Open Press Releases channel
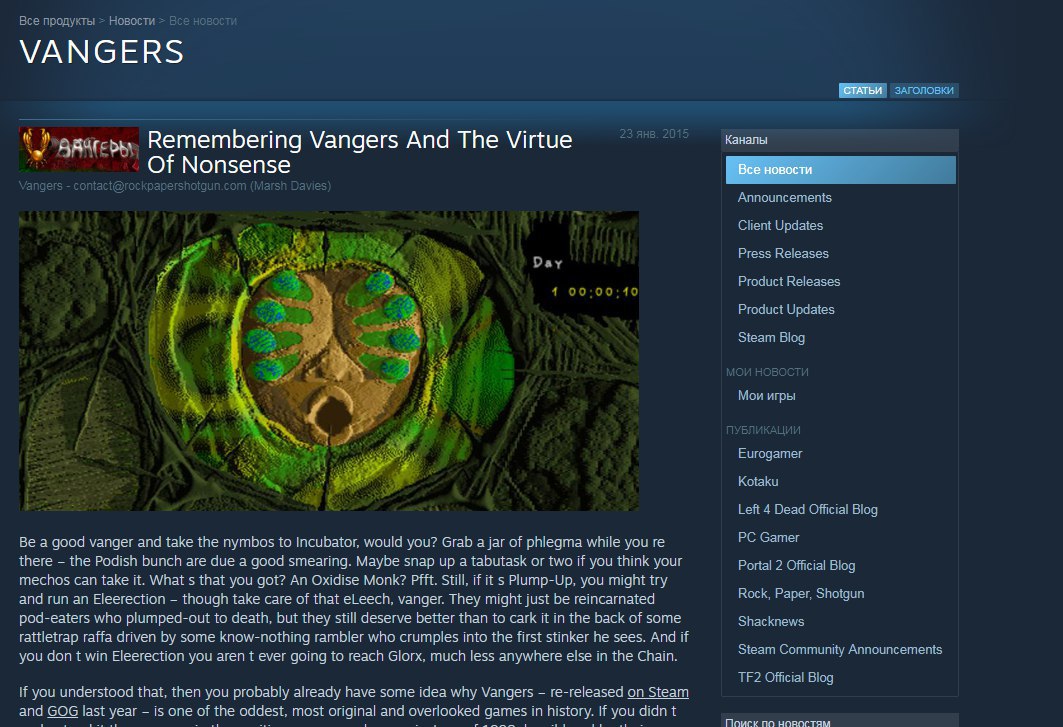Image resolution: width=1063 pixels, height=727 pixels. pyautogui.click(x=783, y=253)
